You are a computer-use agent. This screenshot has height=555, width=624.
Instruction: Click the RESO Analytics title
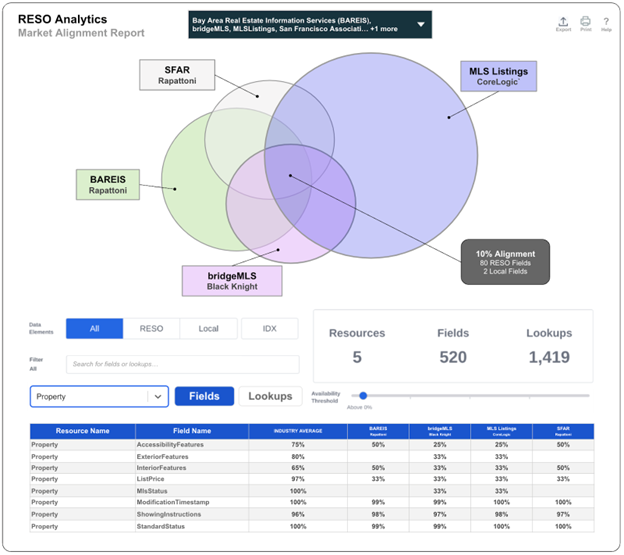[x=63, y=19]
